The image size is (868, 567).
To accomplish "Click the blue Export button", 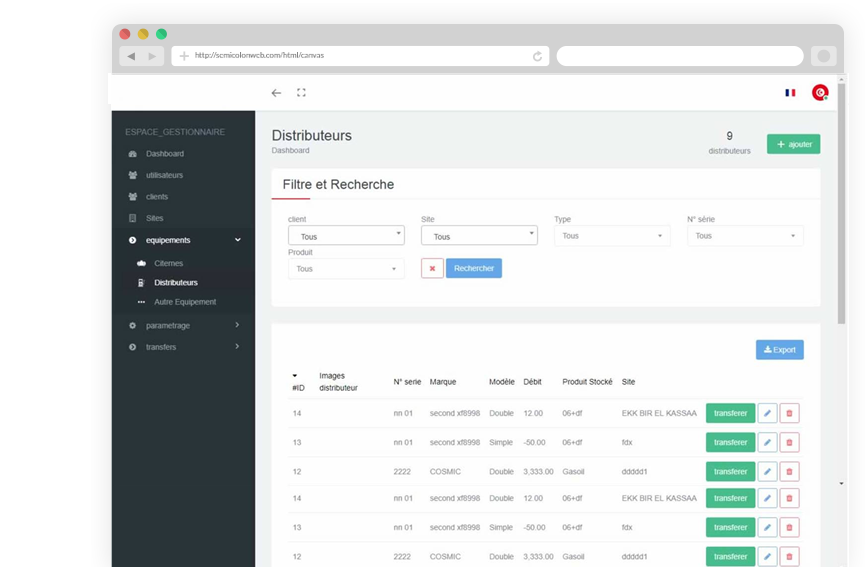I will pyautogui.click(x=779, y=350).
